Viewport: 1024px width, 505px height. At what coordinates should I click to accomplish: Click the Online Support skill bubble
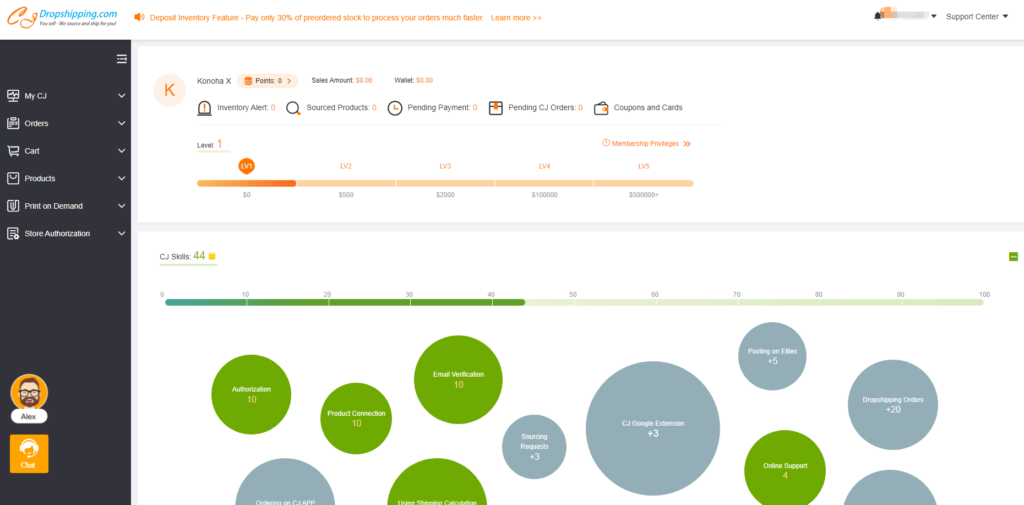click(x=785, y=470)
